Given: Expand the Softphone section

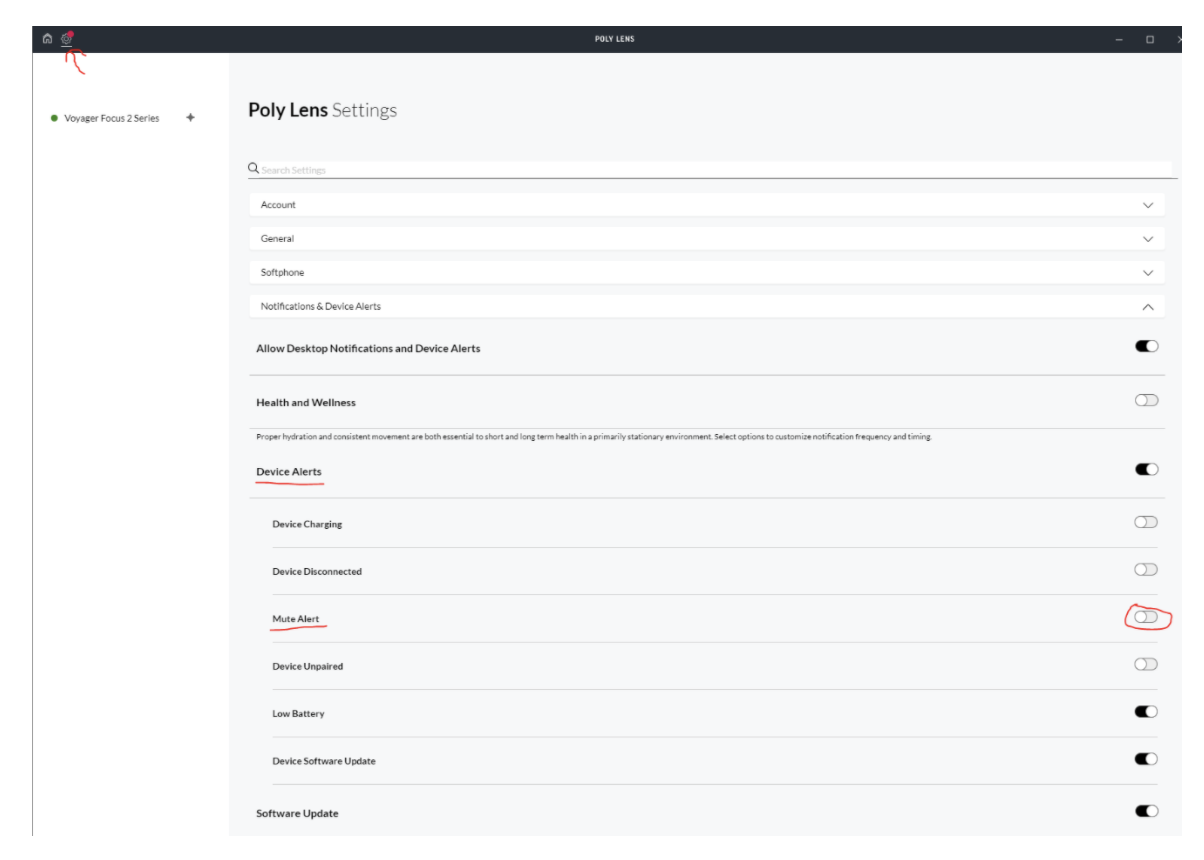Looking at the screenshot, I should pos(1147,273).
